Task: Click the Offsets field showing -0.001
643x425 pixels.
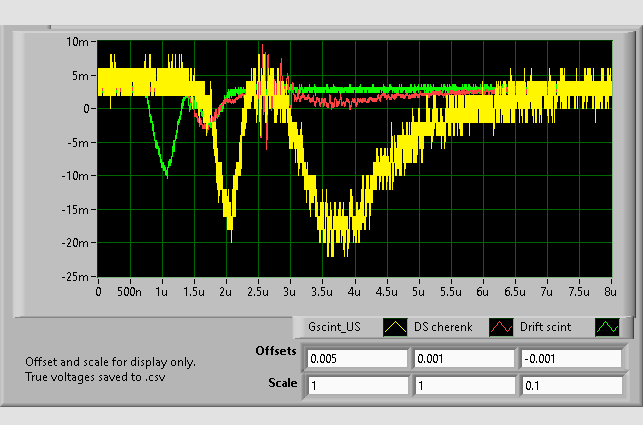Action: point(569,358)
